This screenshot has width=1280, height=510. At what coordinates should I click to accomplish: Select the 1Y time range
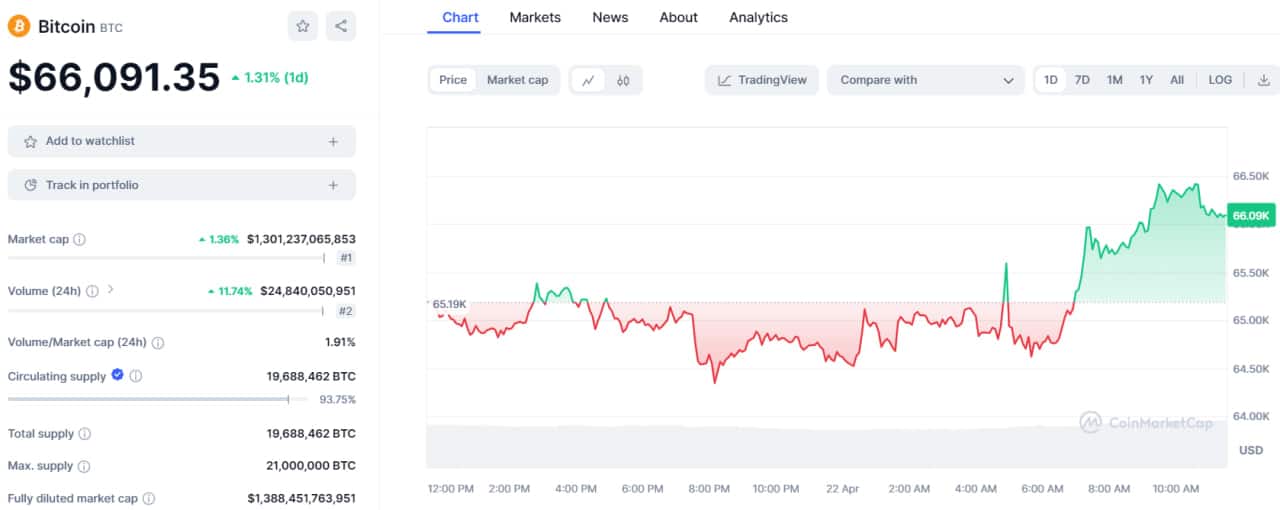click(x=1146, y=80)
